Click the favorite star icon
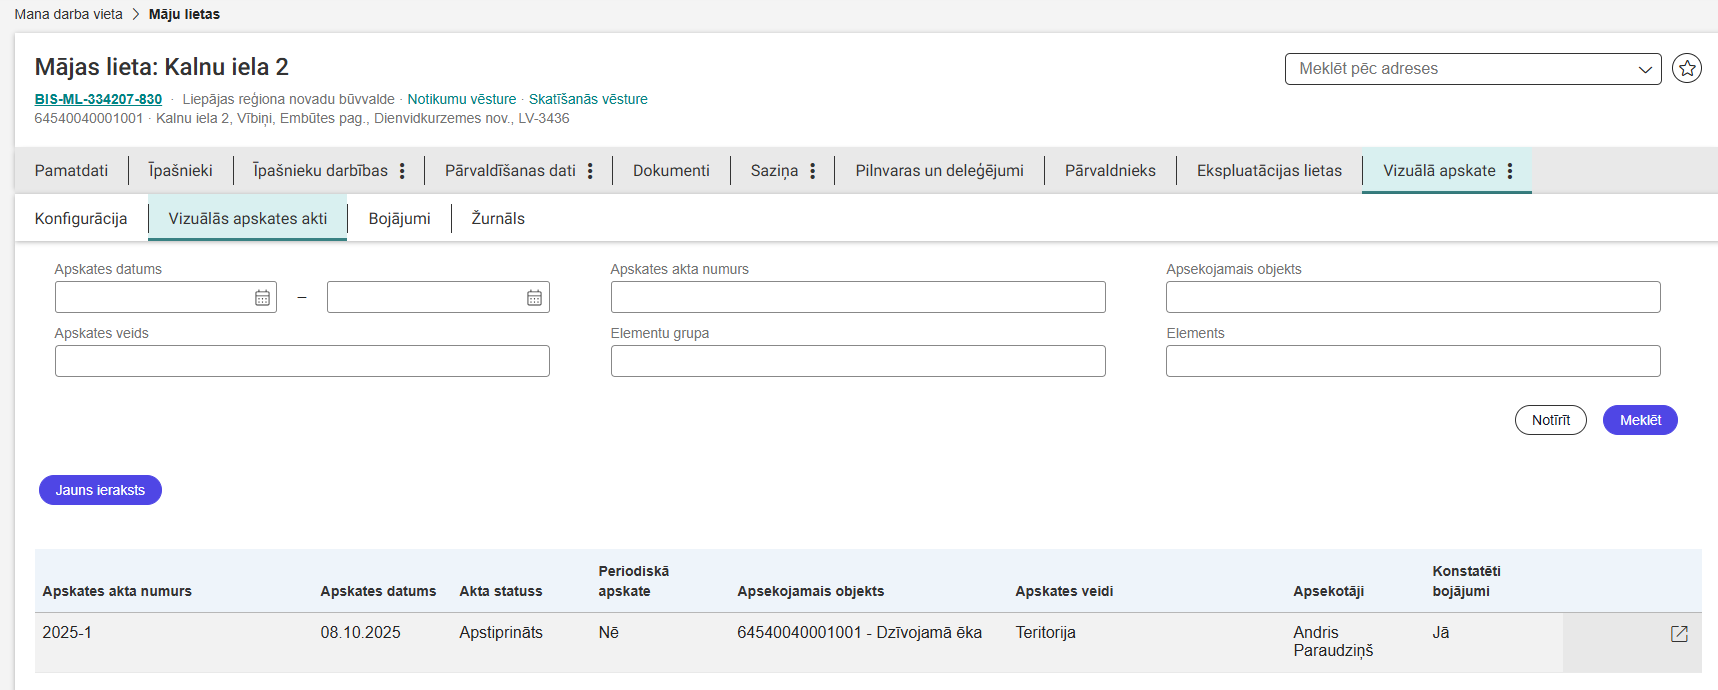The image size is (1718, 690). point(1687,68)
